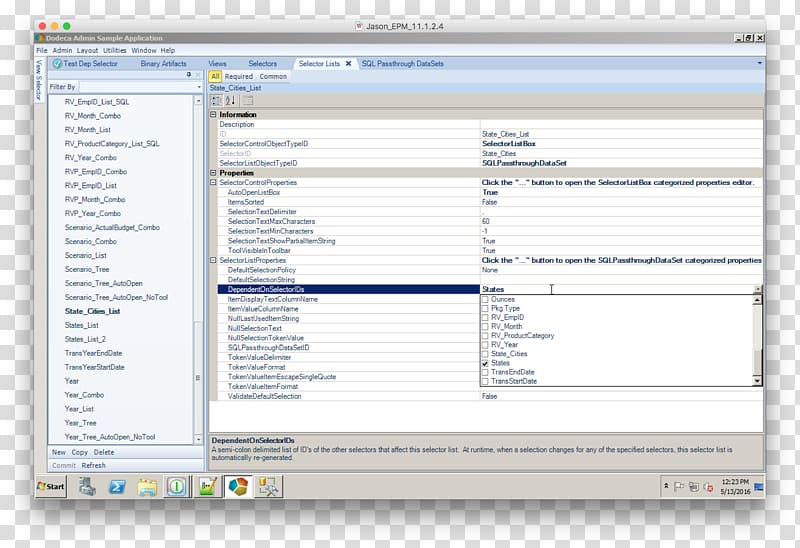Collapse the Properties section
Image resolution: width=800 pixels, height=548 pixels.
[213, 173]
